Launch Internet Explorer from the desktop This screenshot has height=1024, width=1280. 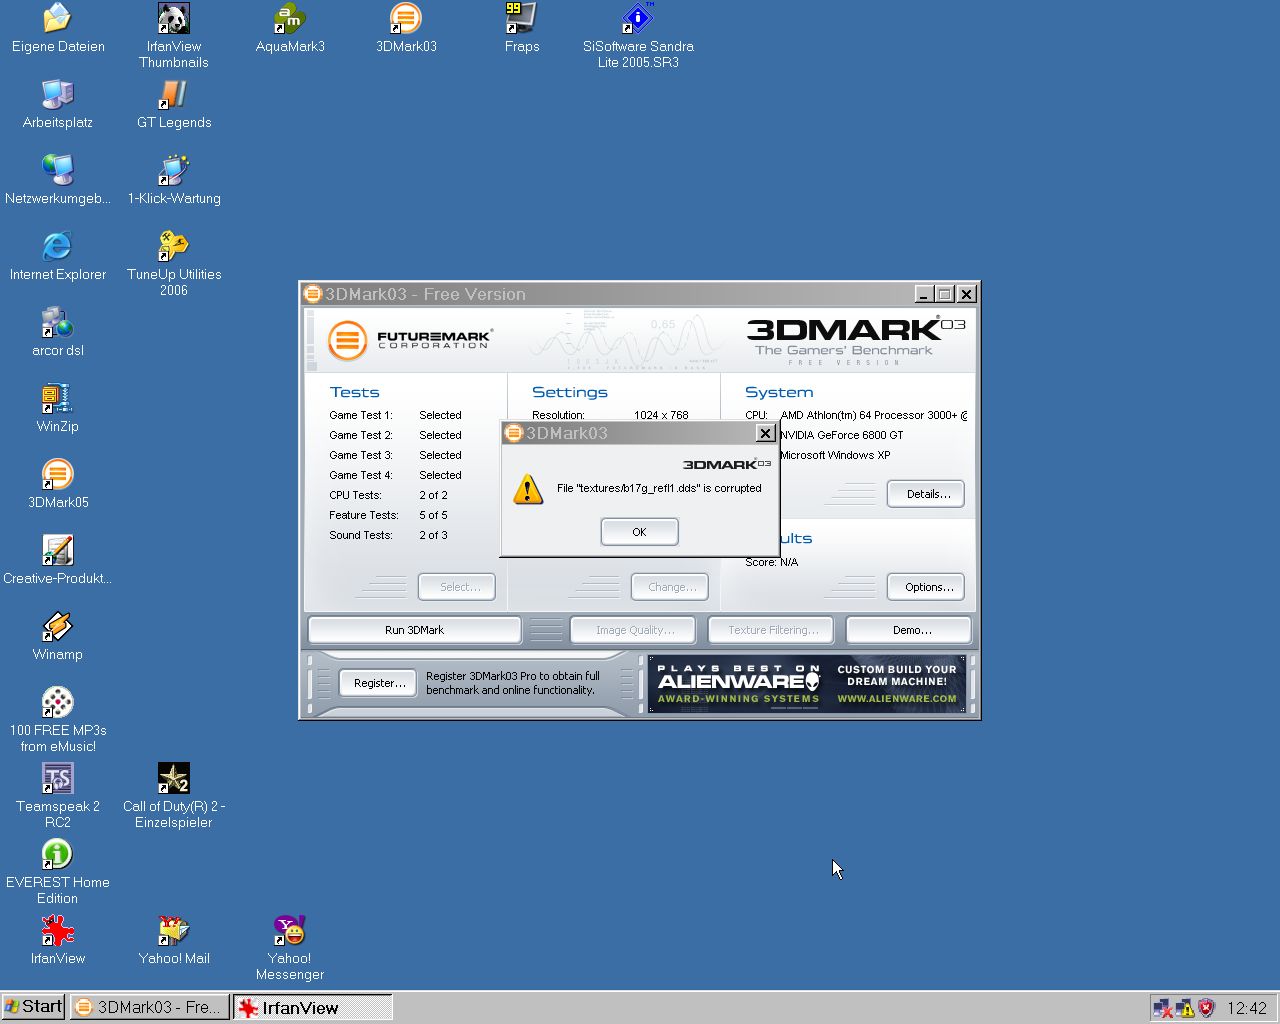click(x=58, y=256)
